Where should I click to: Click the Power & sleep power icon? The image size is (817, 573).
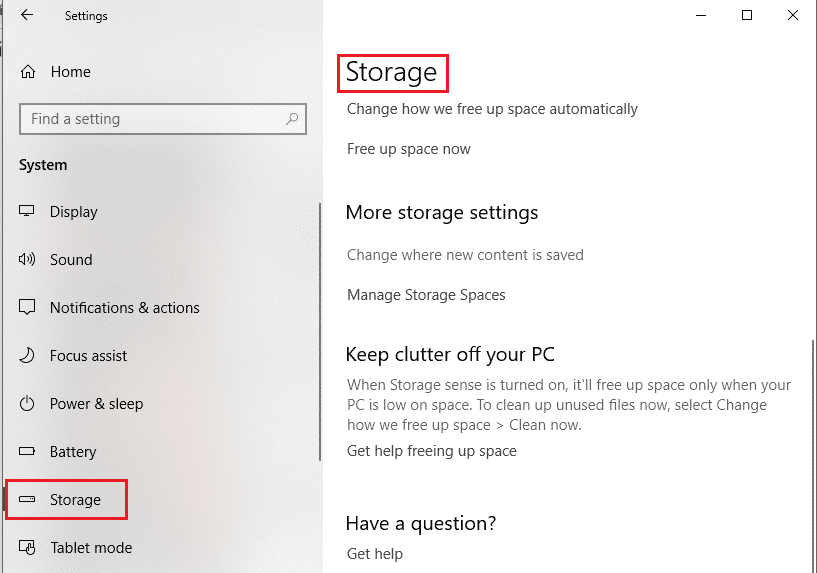tap(27, 403)
